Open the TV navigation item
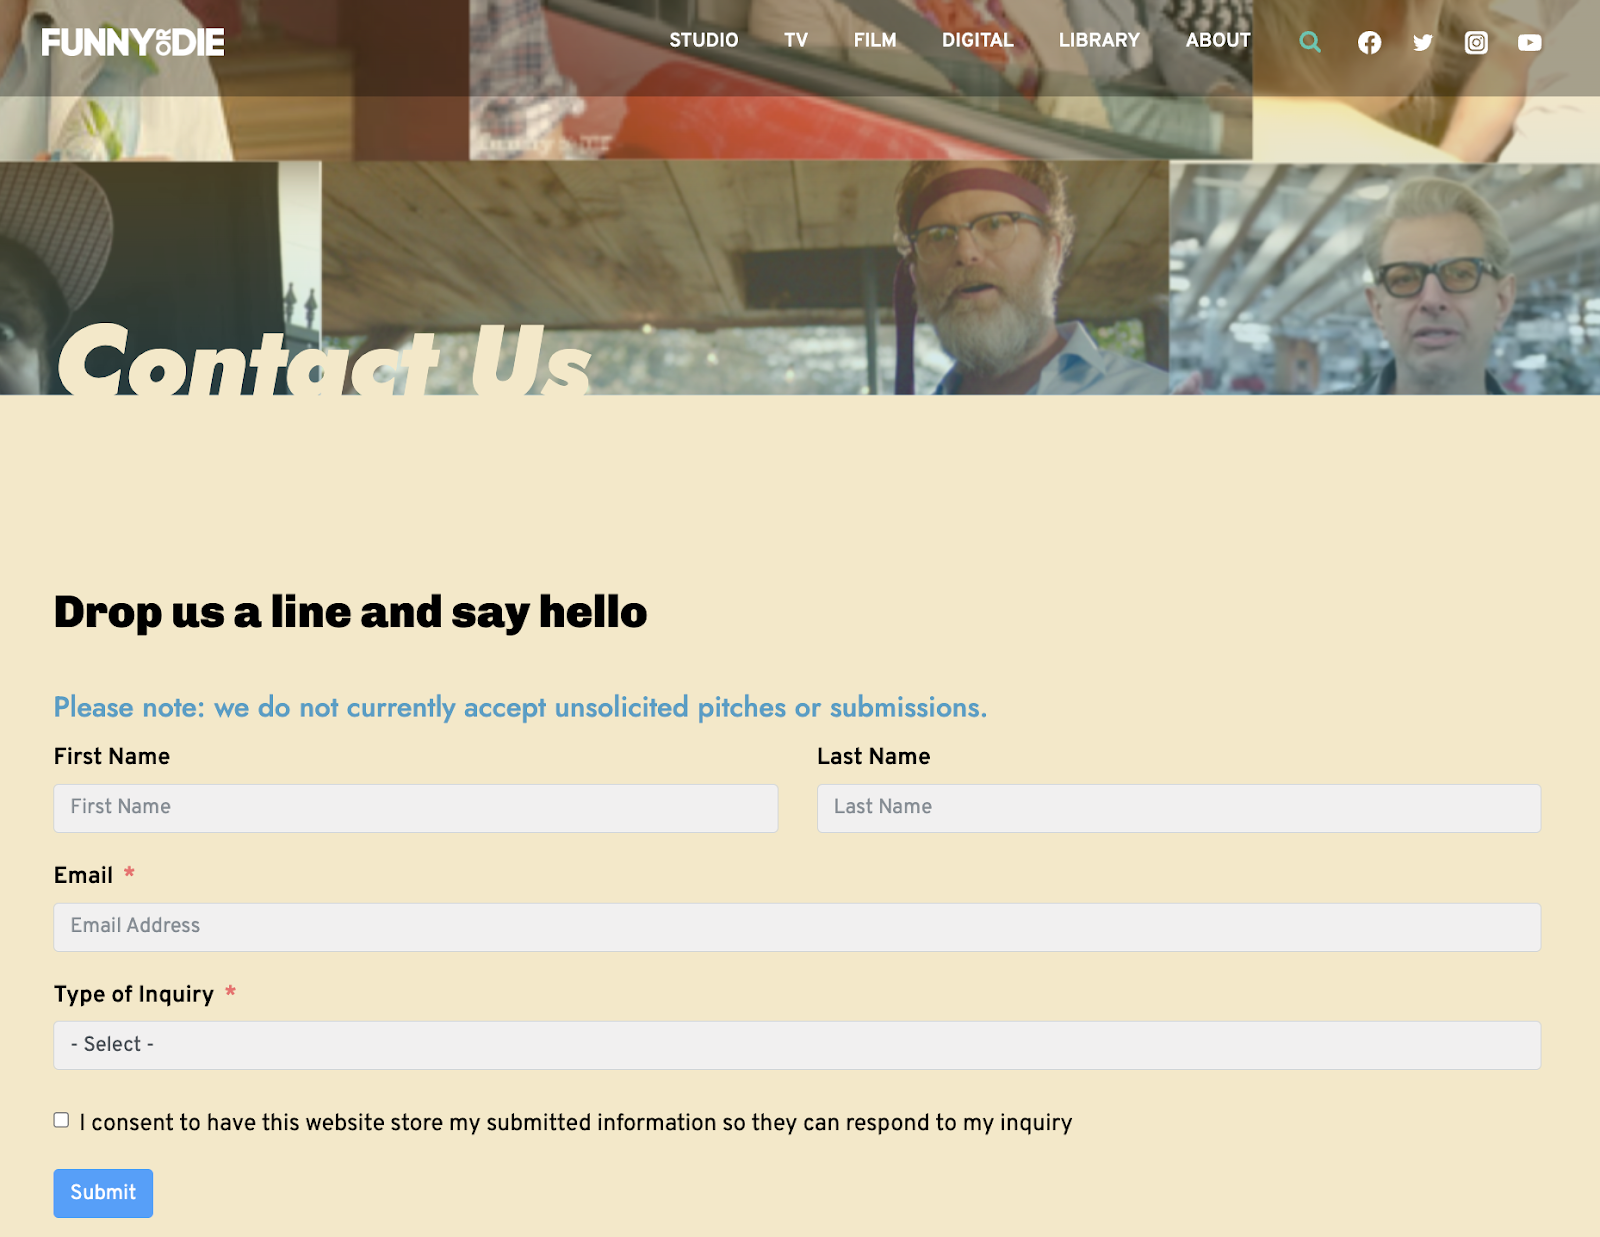 [x=796, y=40]
